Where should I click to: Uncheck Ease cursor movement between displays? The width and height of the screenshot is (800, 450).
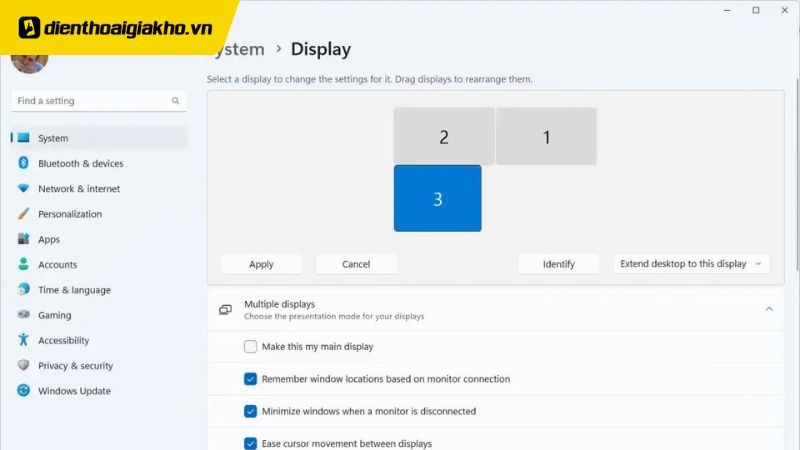click(250, 443)
